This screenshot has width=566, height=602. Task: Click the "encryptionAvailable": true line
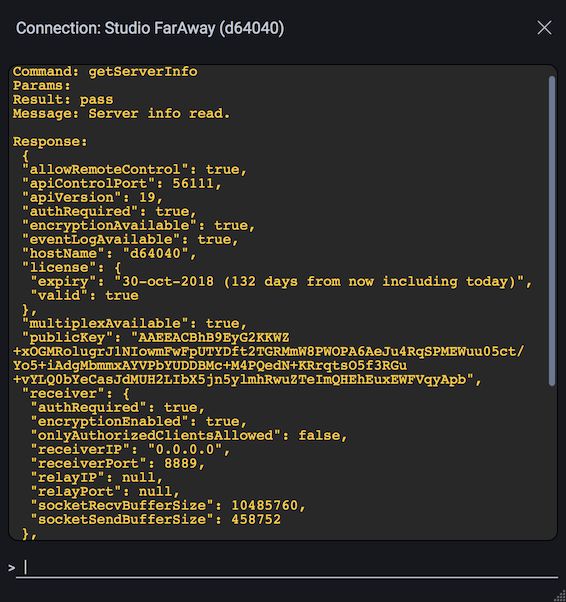coord(139,226)
